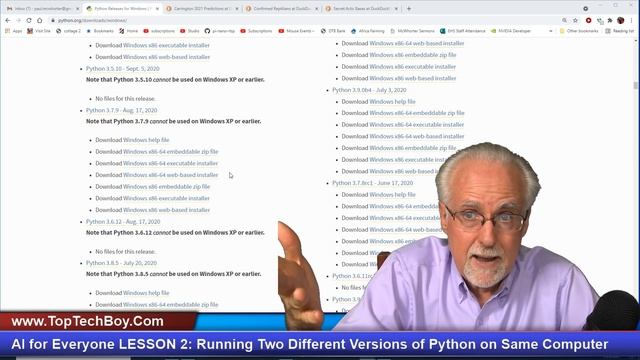Click the zoom magnifier in address bar
The image size is (640, 360).
coord(564,20)
